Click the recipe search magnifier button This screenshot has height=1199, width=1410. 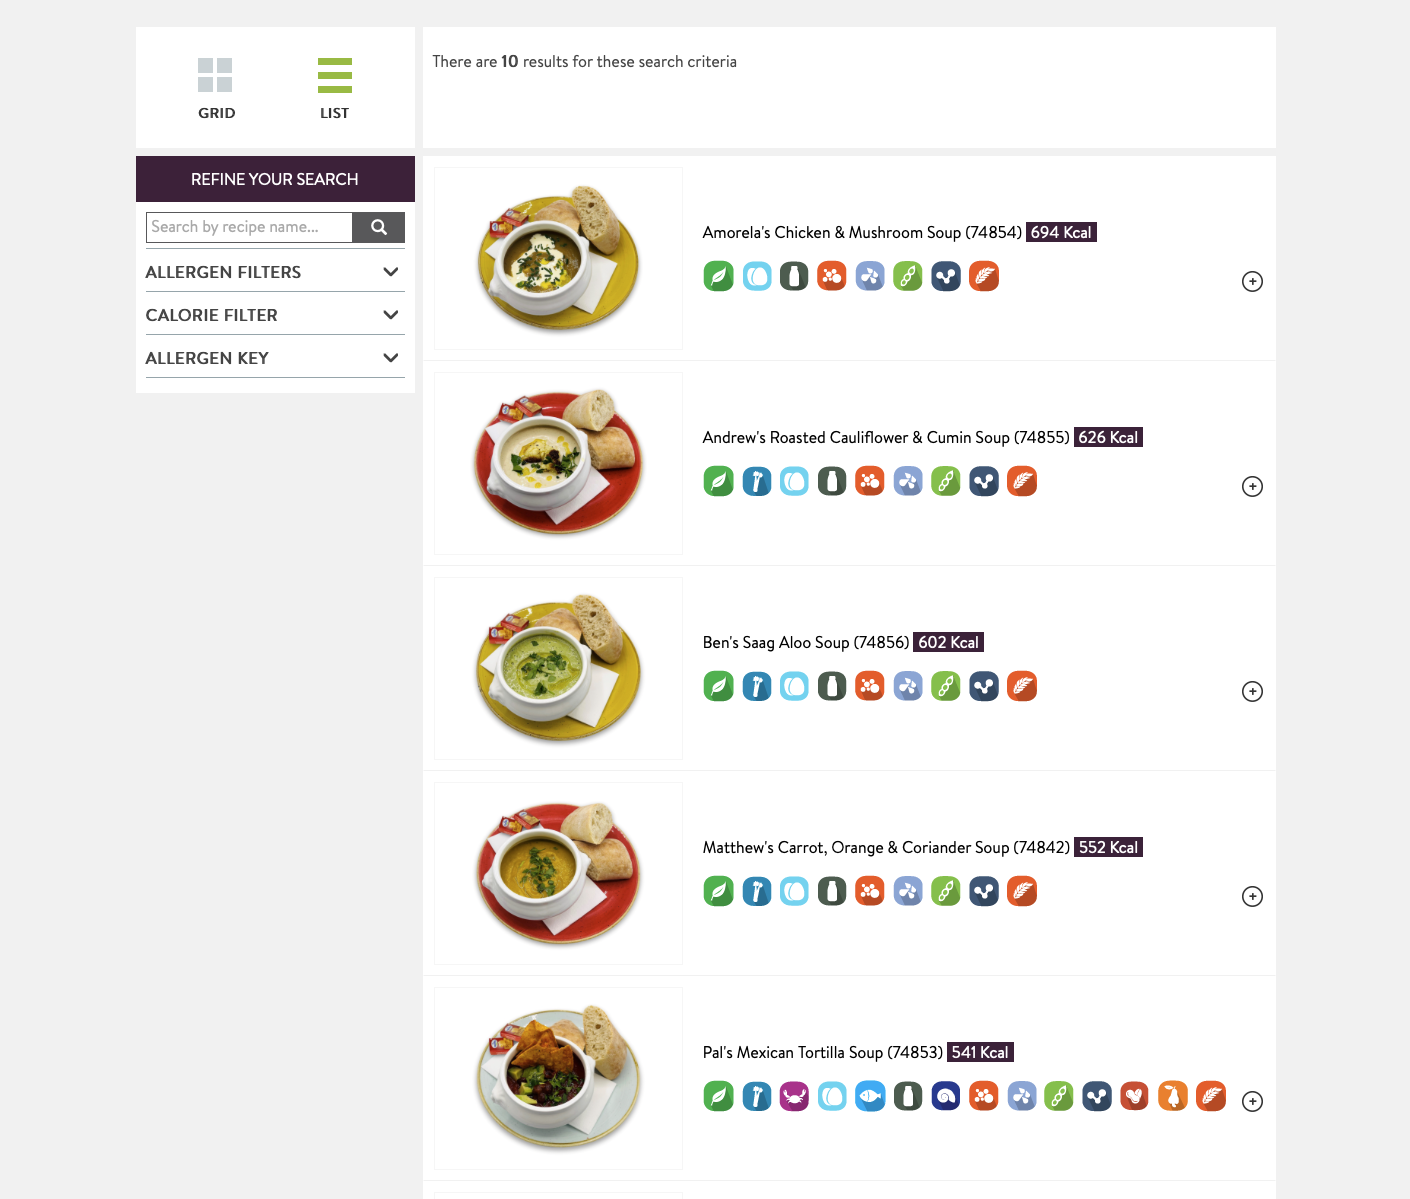click(378, 227)
